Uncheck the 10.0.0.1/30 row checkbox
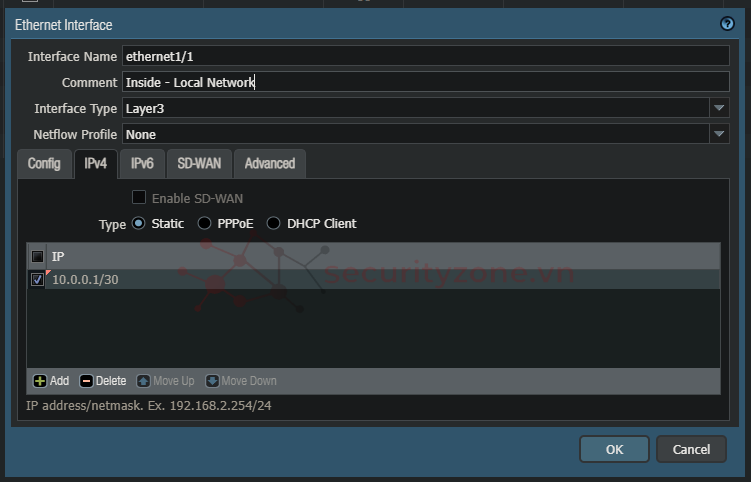 coord(38,280)
